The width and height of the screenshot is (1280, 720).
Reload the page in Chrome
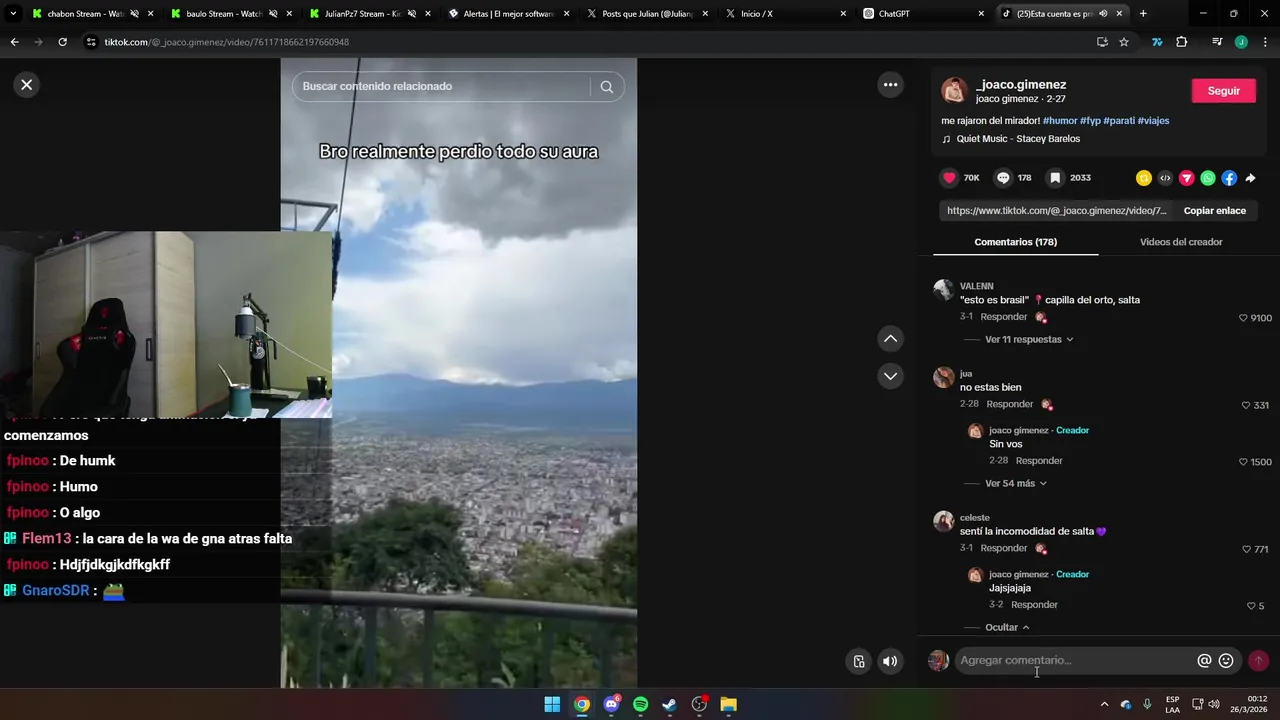[x=62, y=42]
